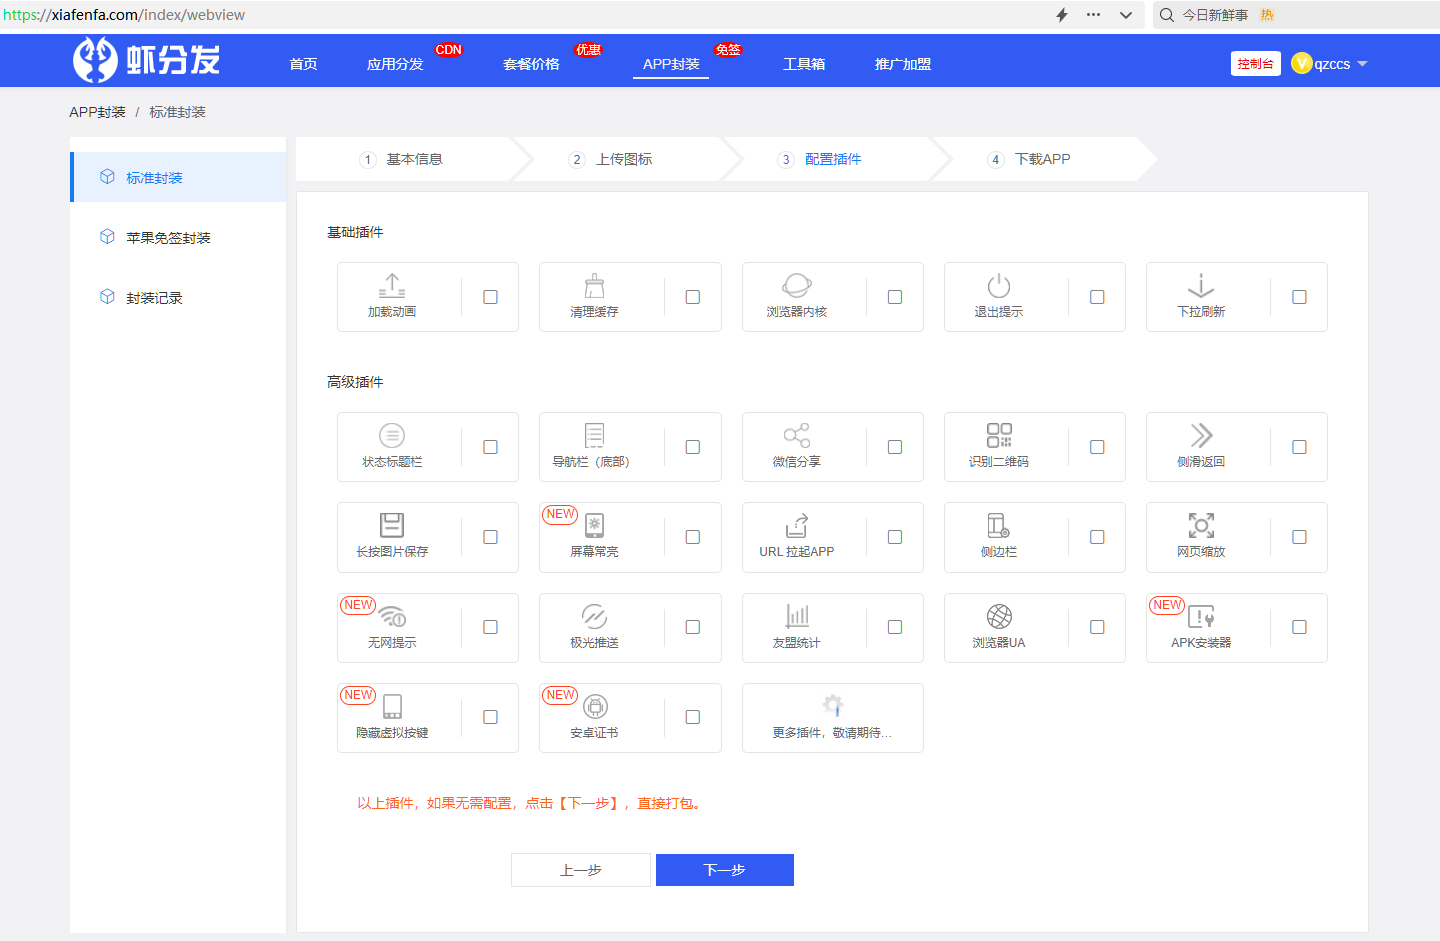The image size is (1440, 941).
Task: Check the 侧边栏 plugin checkbox
Action: 1097,537
